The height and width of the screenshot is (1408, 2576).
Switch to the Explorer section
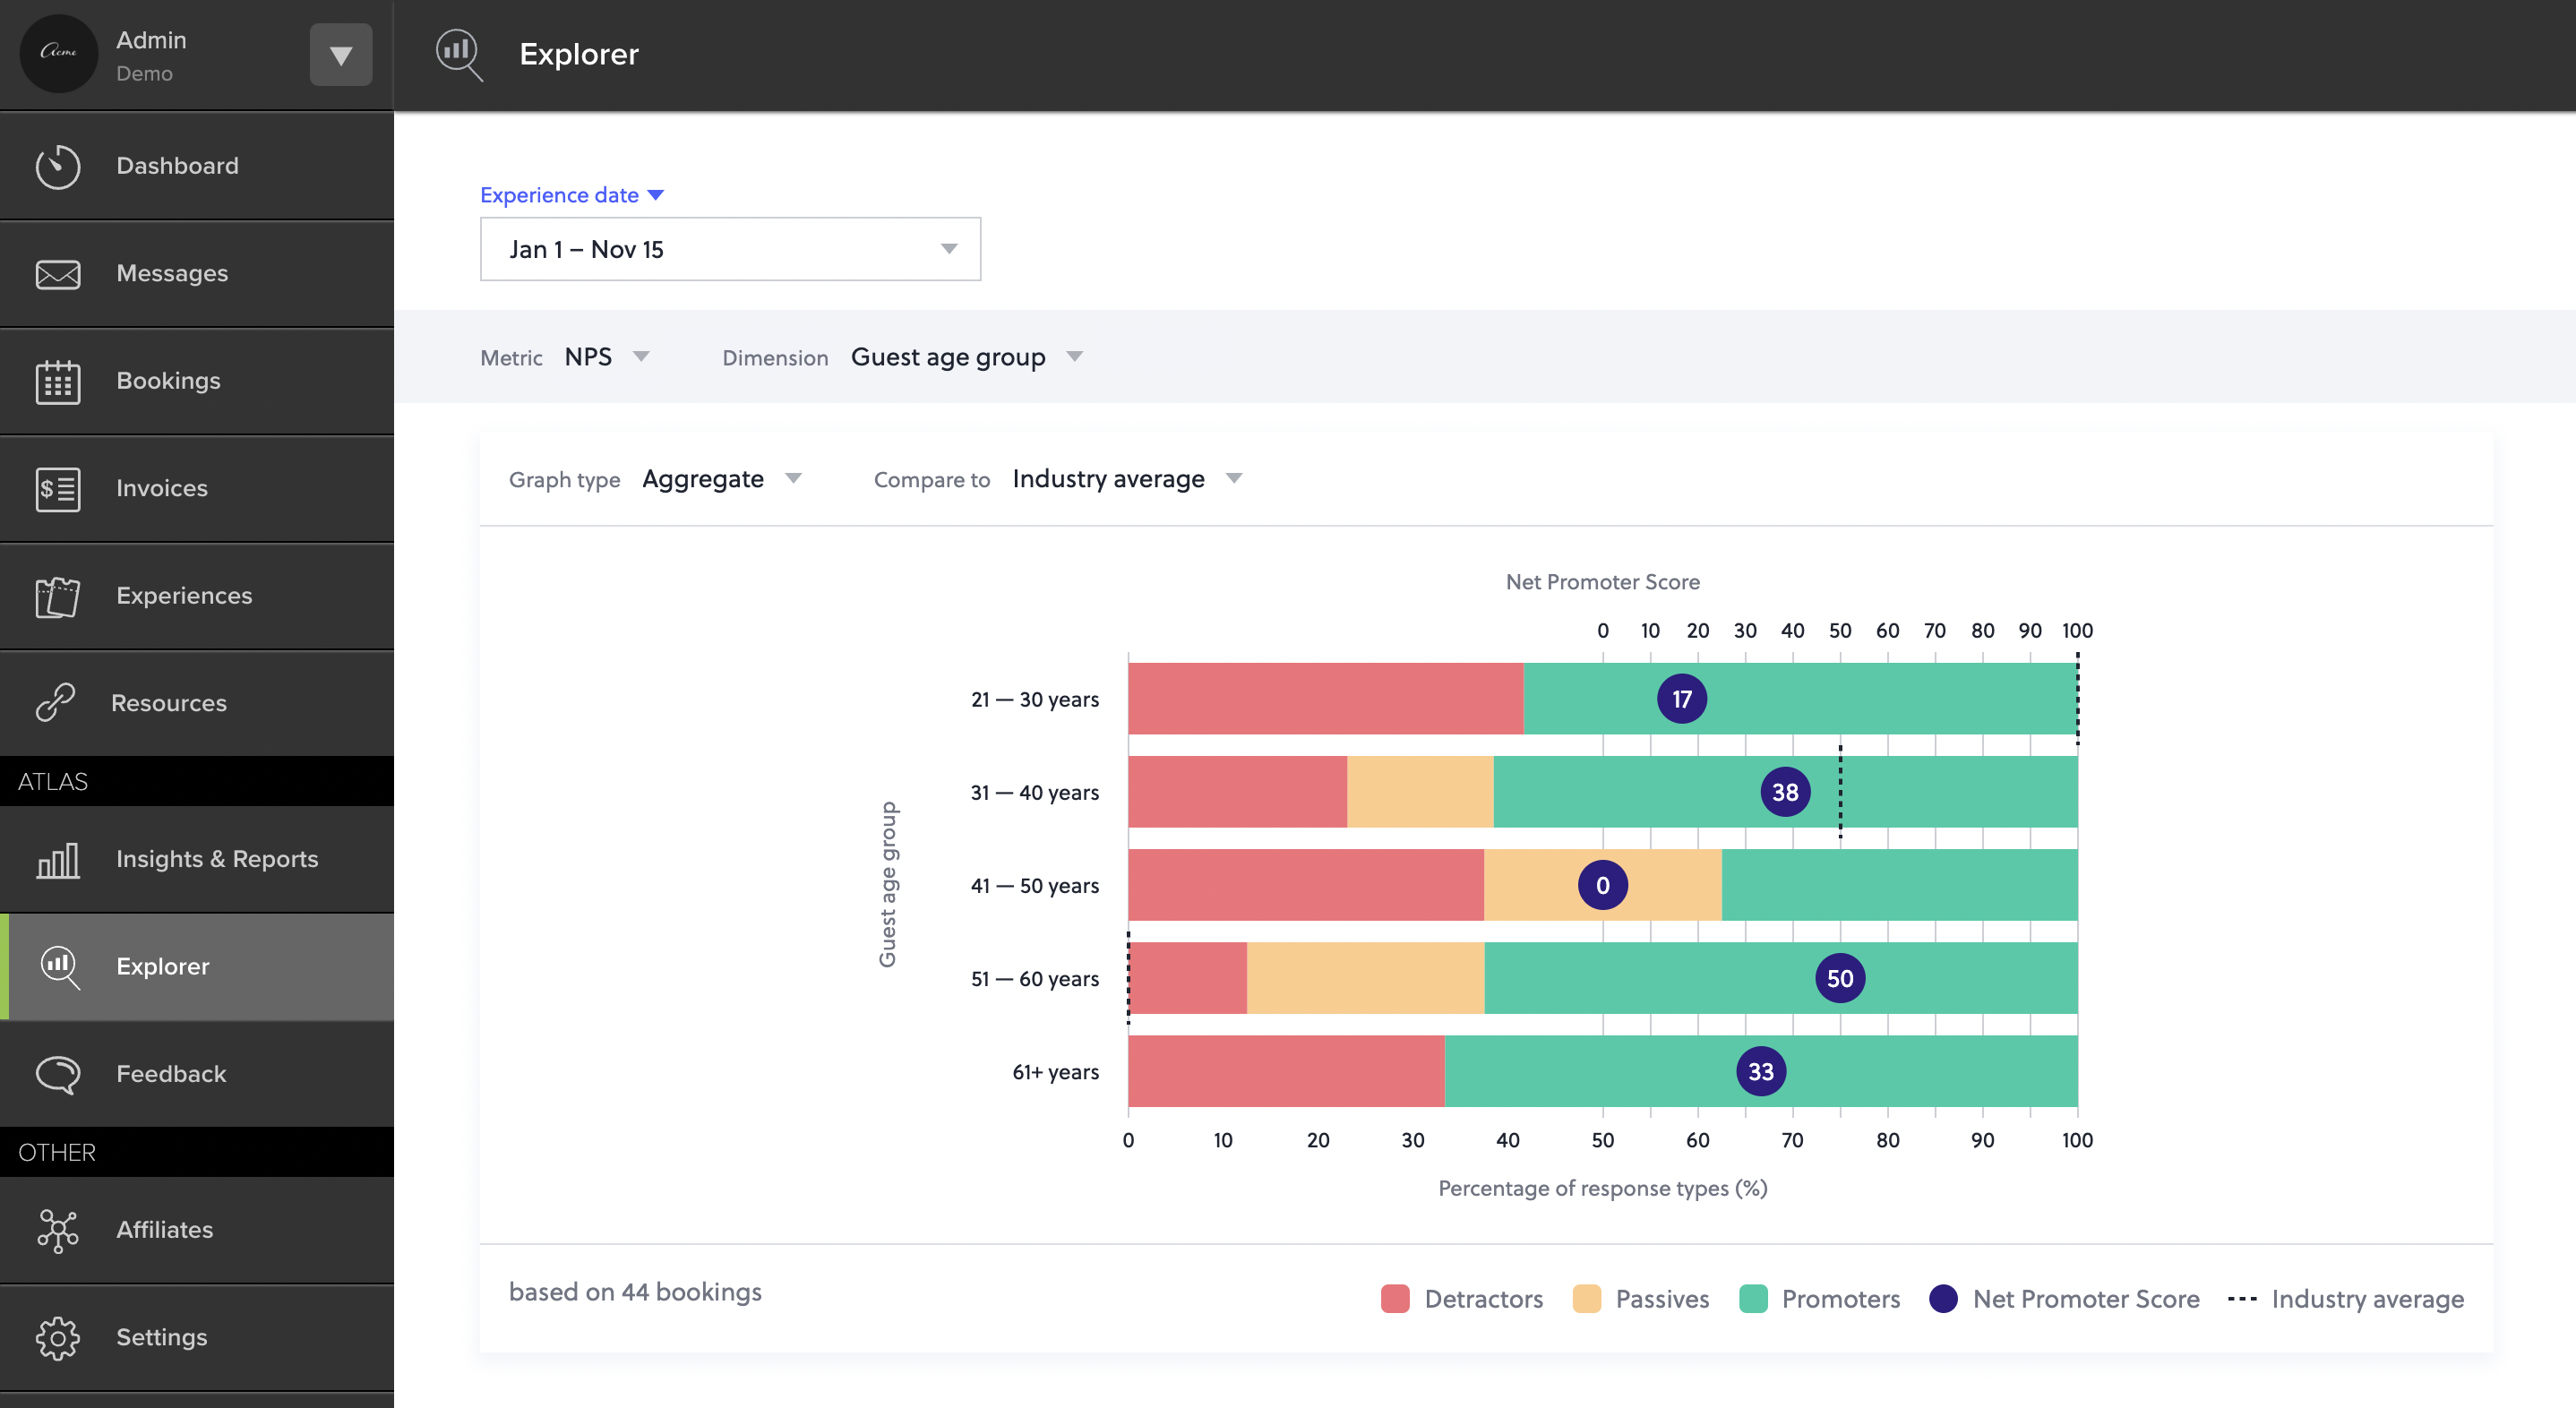pos(163,966)
